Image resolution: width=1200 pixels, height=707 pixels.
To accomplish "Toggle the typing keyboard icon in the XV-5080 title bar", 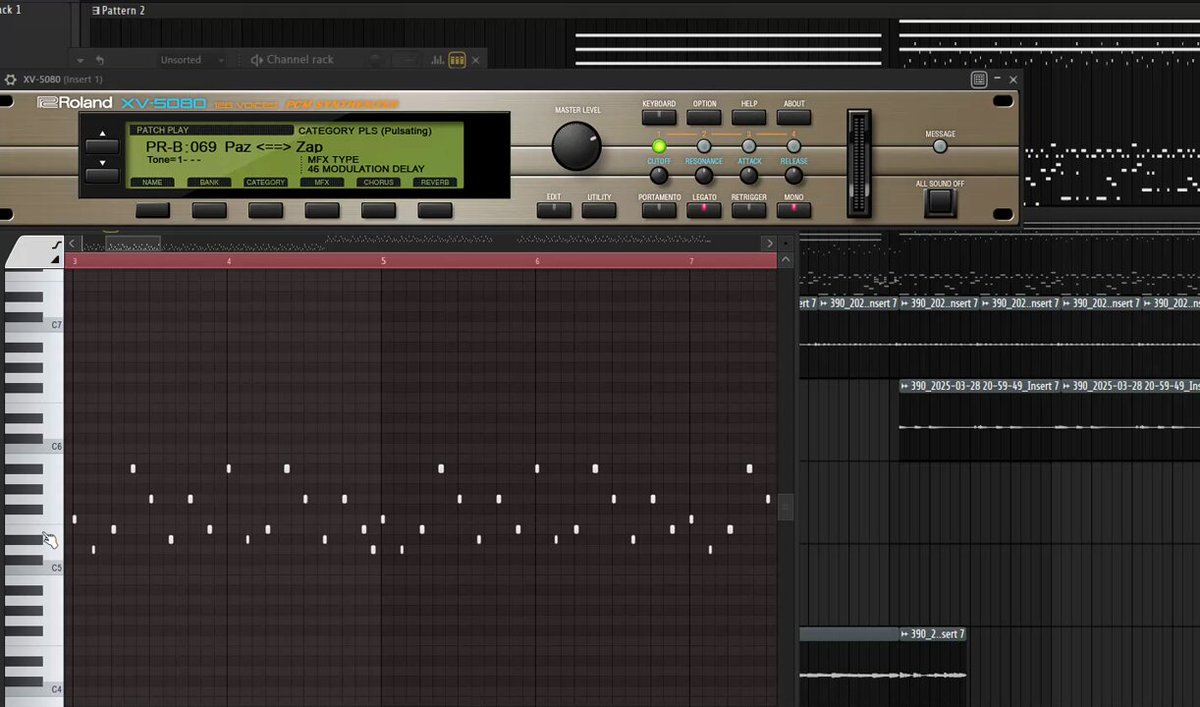I will point(979,79).
